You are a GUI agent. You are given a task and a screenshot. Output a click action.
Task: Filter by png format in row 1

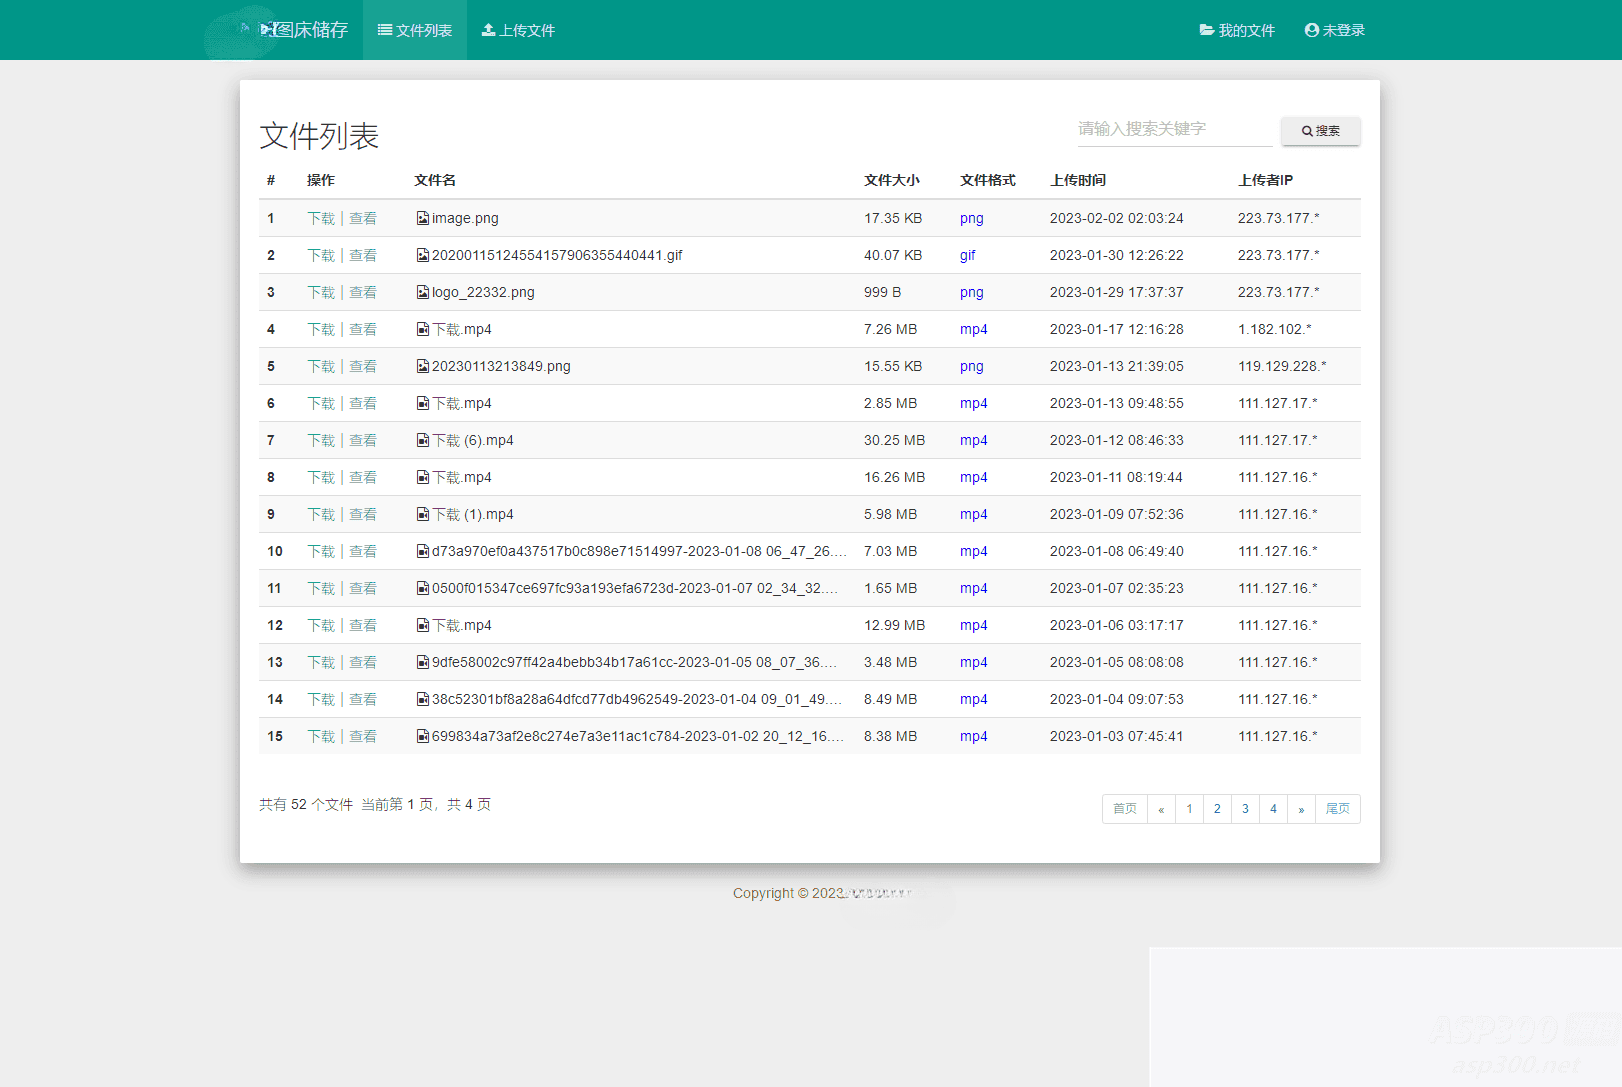[x=971, y=218]
